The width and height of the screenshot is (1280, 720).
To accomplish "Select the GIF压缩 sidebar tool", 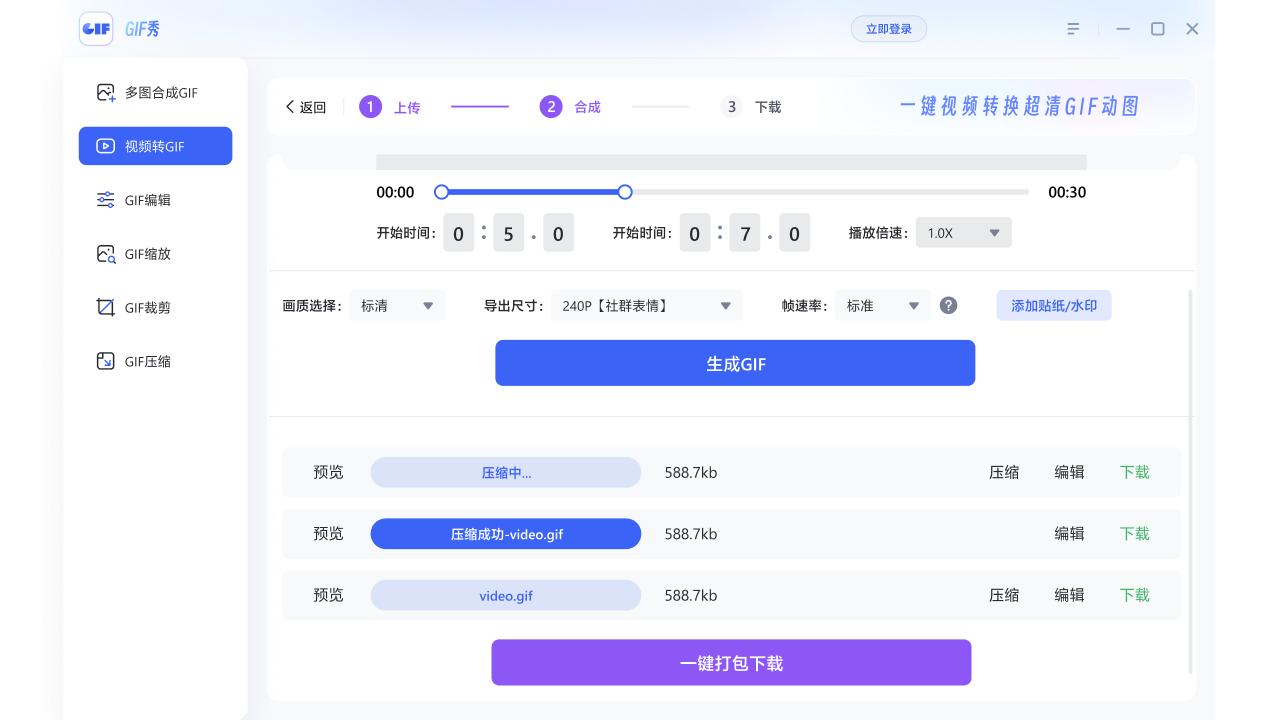I will click(155, 361).
